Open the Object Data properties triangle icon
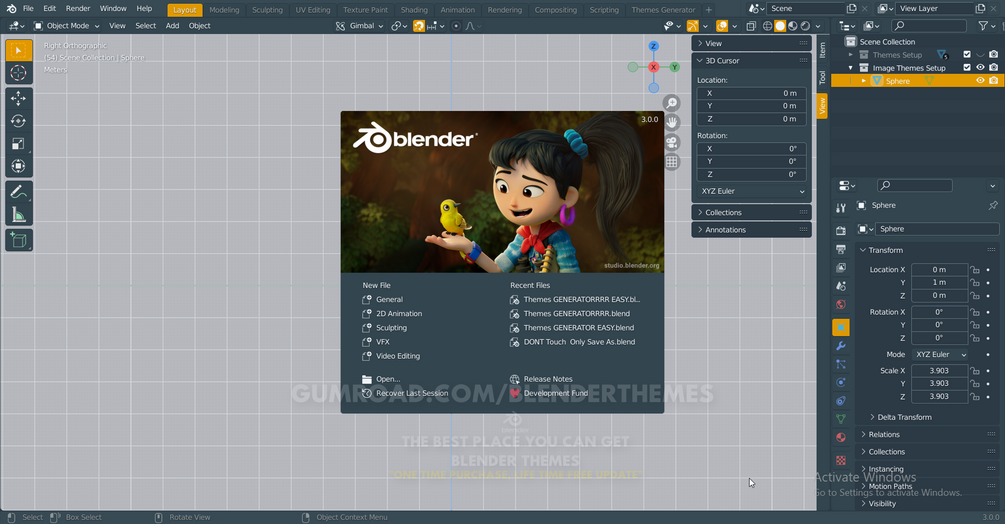Image resolution: width=1005 pixels, height=524 pixels. [841, 419]
